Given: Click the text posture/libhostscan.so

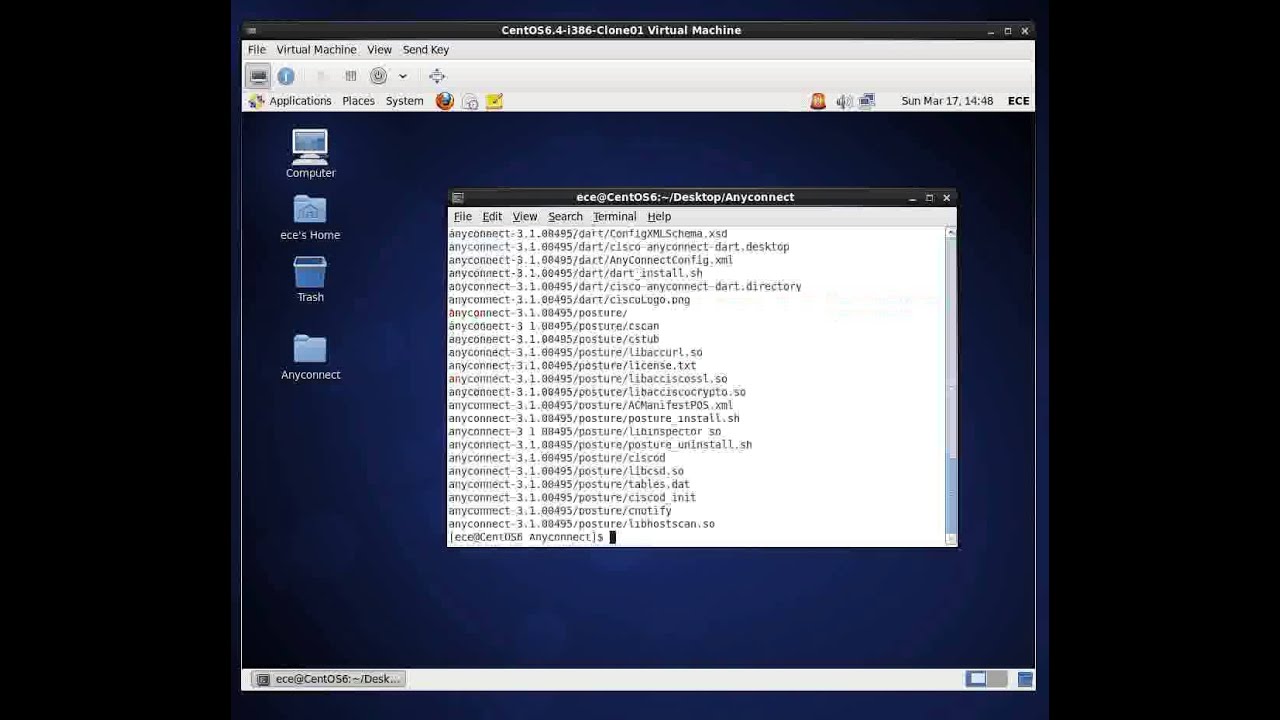Looking at the screenshot, I should tap(646, 524).
